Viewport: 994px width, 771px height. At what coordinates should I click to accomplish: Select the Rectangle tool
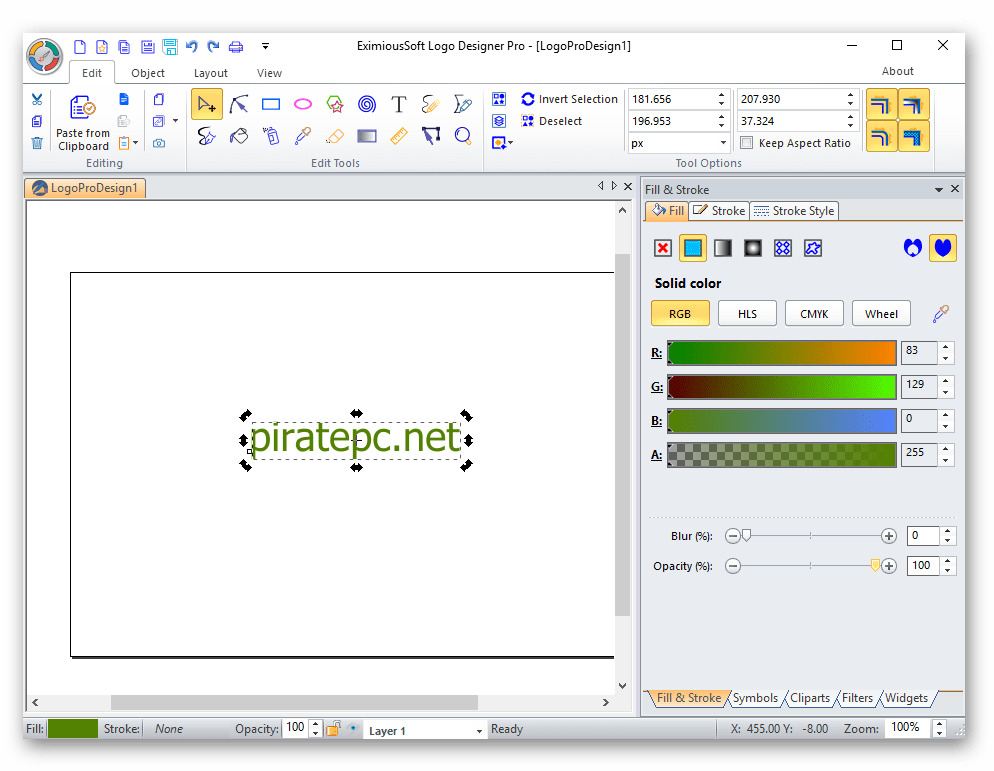click(x=271, y=104)
